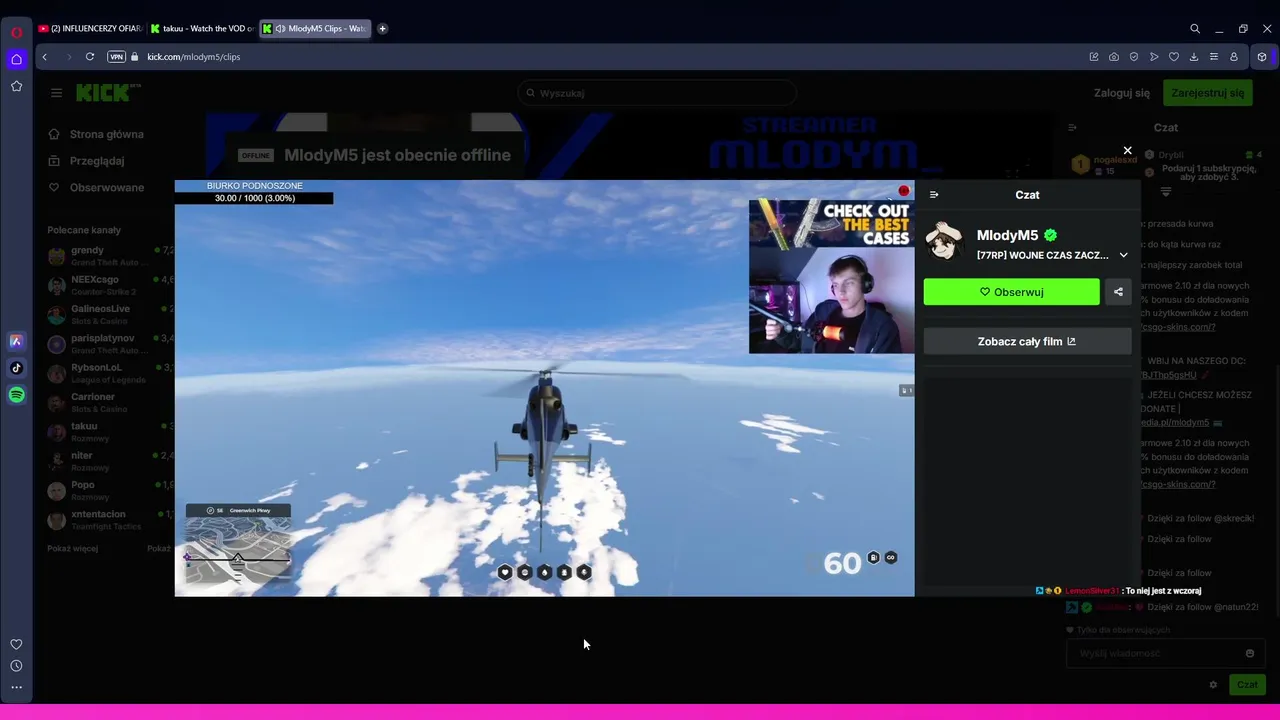Image resolution: width=1280 pixels, height=720 pixels.
Task: Go back to previous page
Action: click(x=44, y=57)
